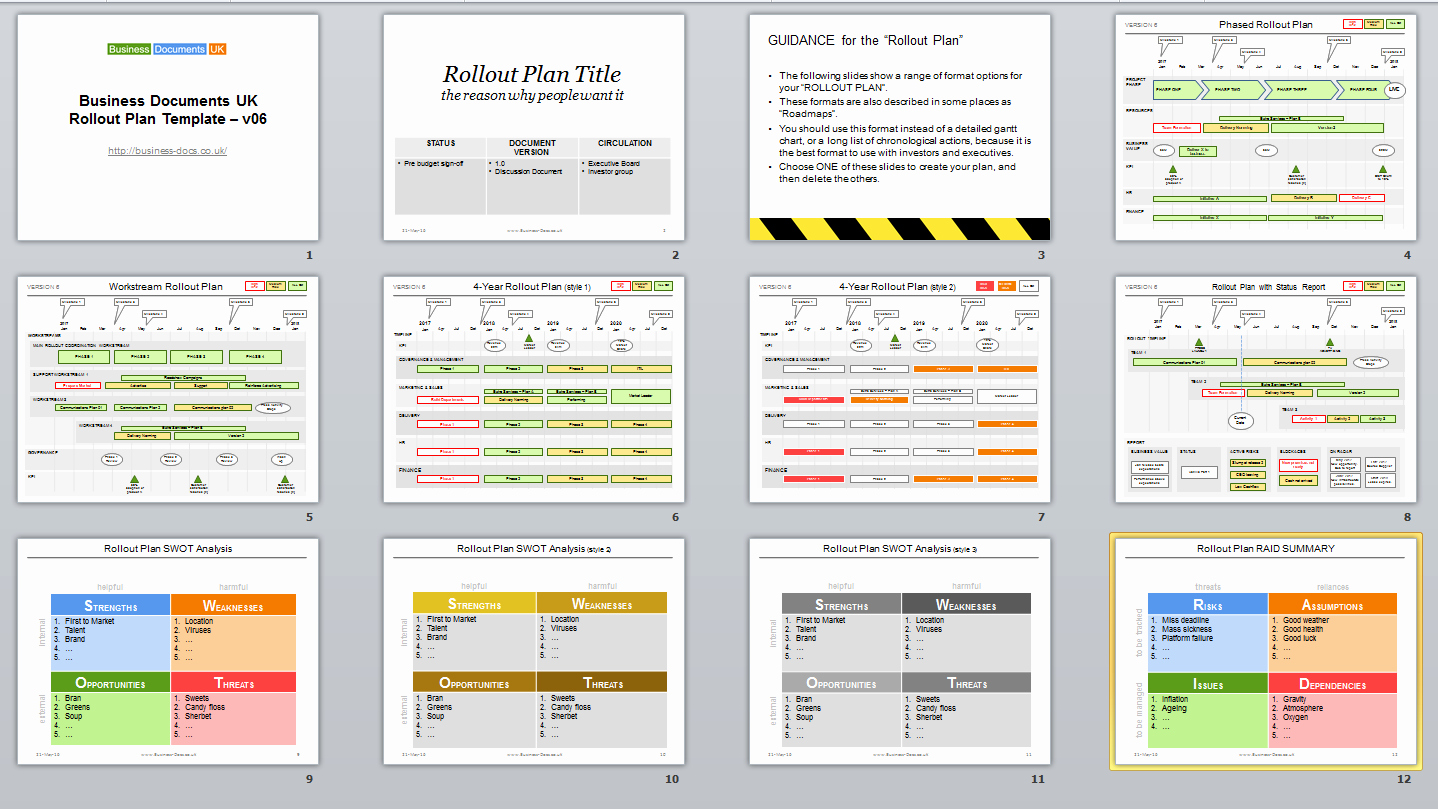The height and width of the screenshot is (809, 1438).
Task: Click the GUIDANCE heading on slide 3
Action: click(865, 41)
